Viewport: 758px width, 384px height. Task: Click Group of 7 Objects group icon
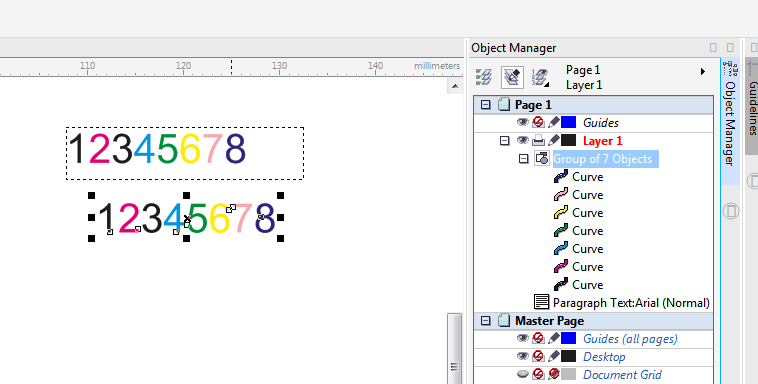pyautogui.click(x=541, y=158)
